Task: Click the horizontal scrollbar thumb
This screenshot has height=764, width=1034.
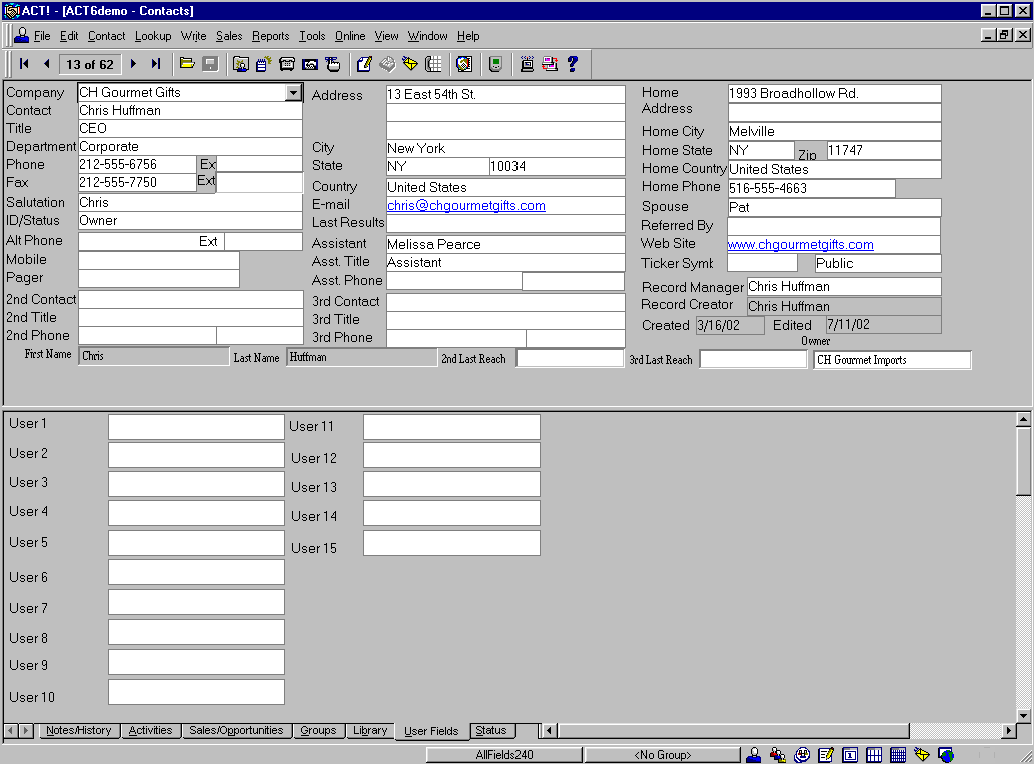Action: [733, 730]
